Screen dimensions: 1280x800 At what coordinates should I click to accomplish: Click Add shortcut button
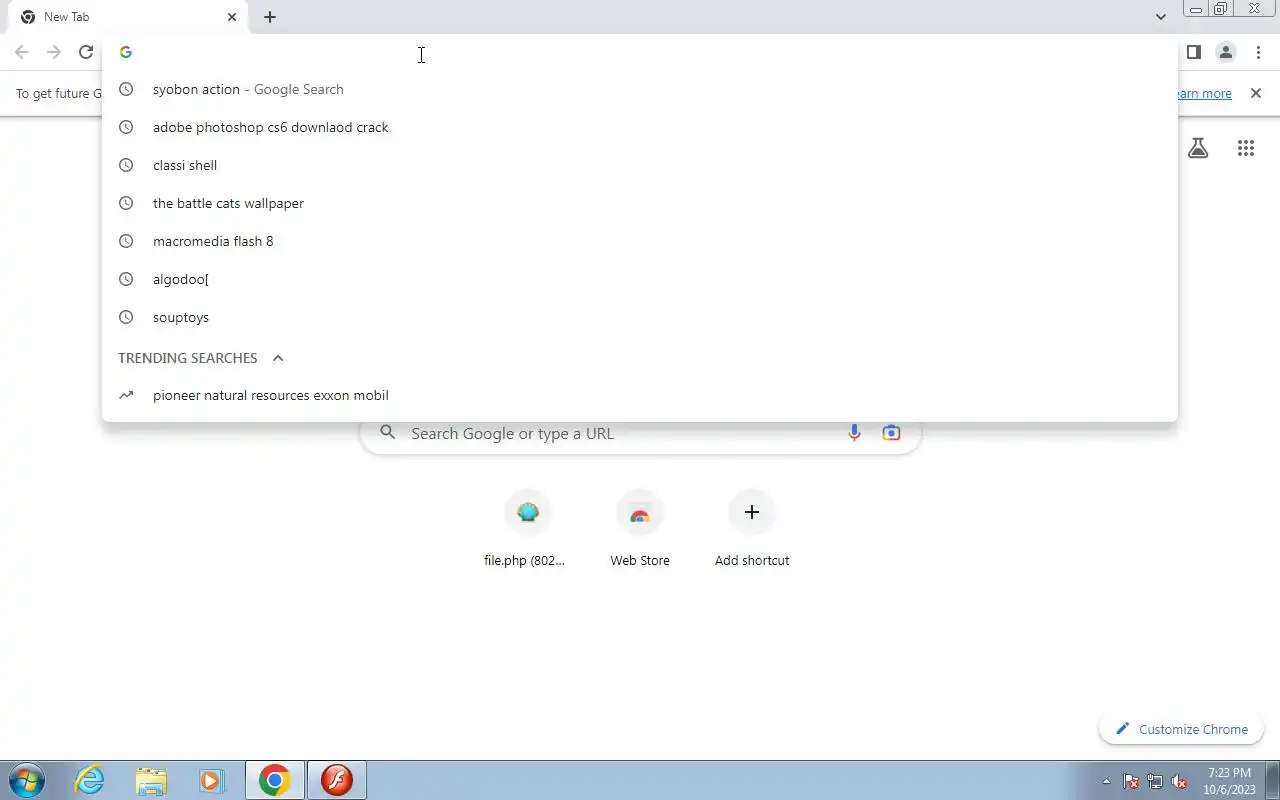[x=752, y=530]
